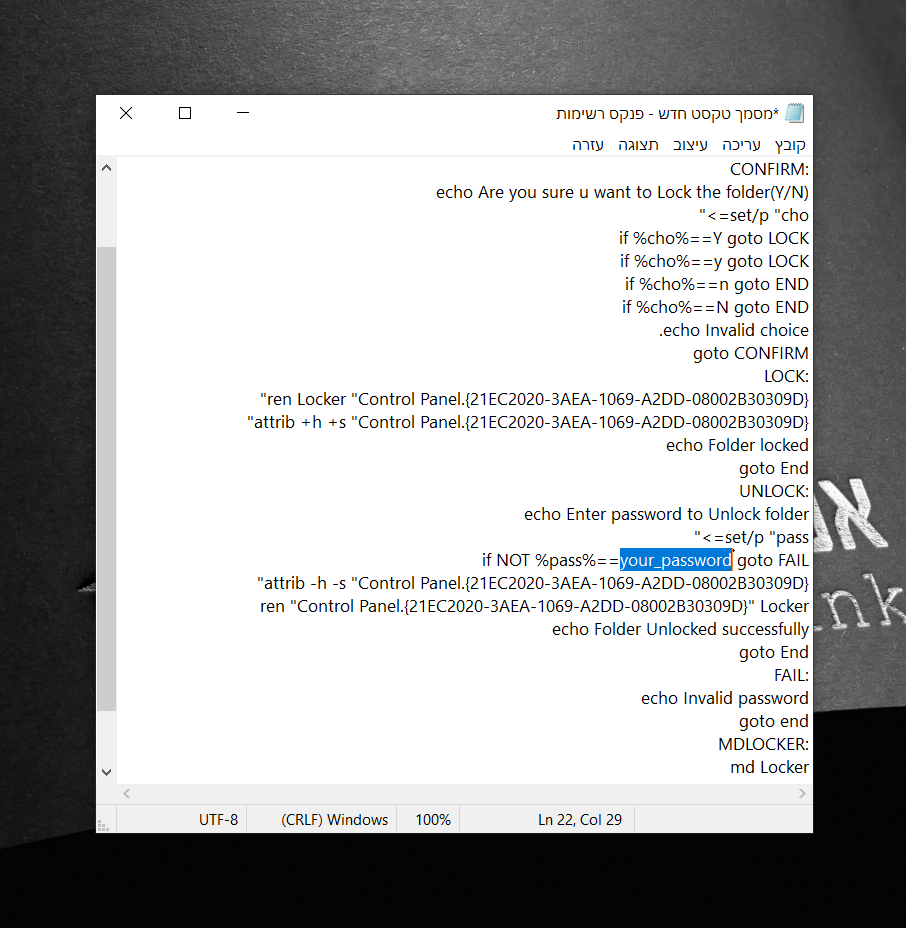Click the 'goto CONFIRM' line
Viewport: 906px width, 928px height.
(751, 353)
